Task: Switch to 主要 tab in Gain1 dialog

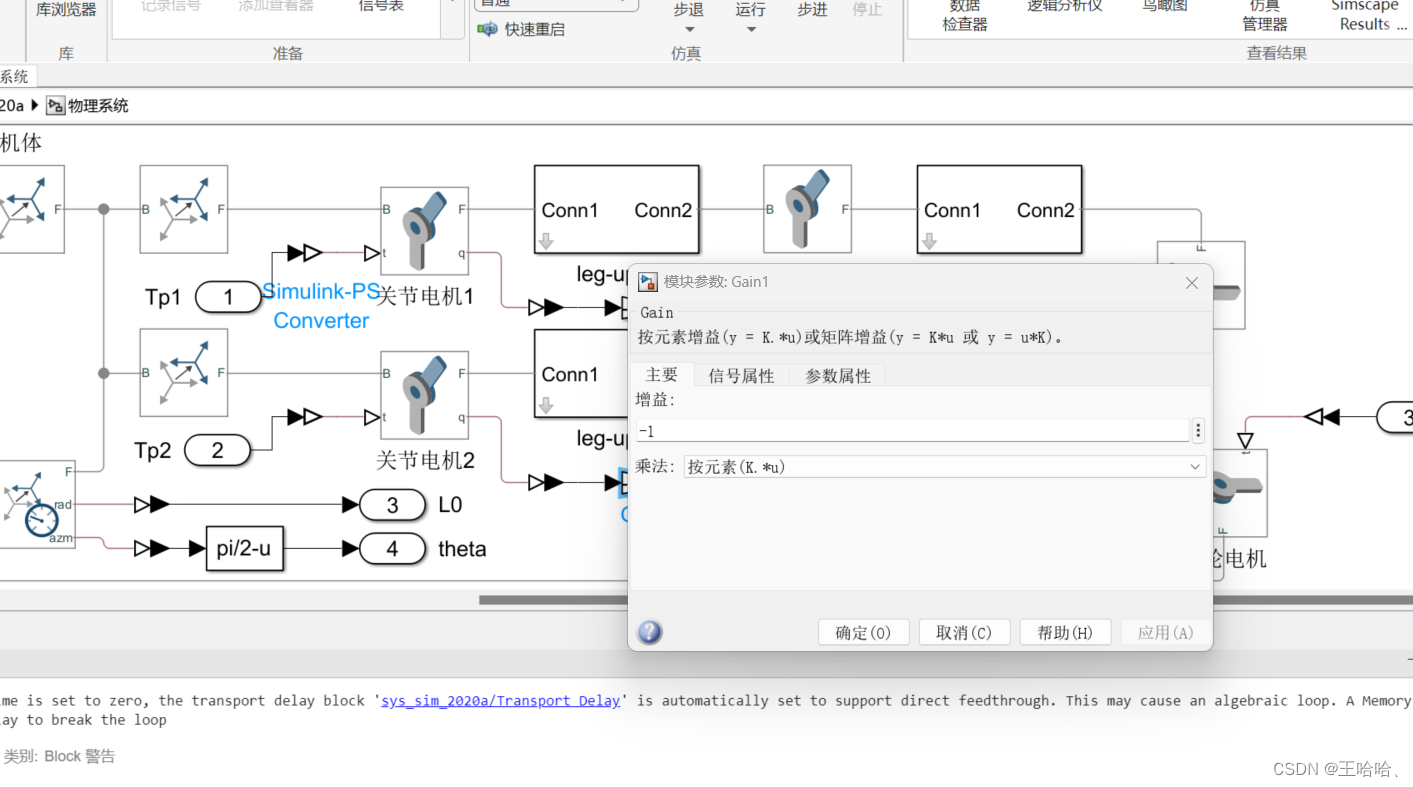Action: pos(661,375)
